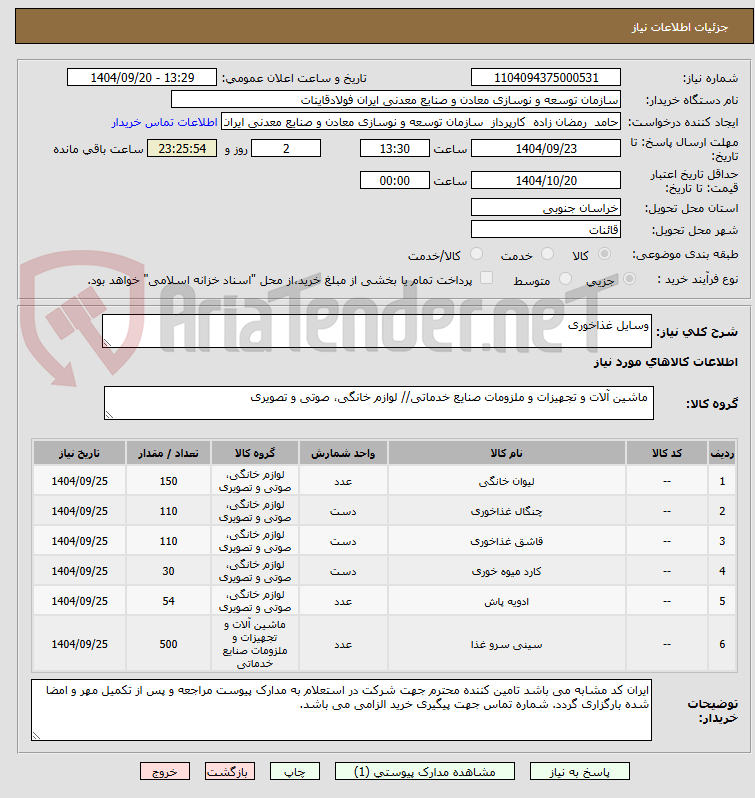Click the اطلاعات کالاهای مورد نیاز section title
Screen dimensions: 755x798
pyautogui.click(x=665, y=362)
